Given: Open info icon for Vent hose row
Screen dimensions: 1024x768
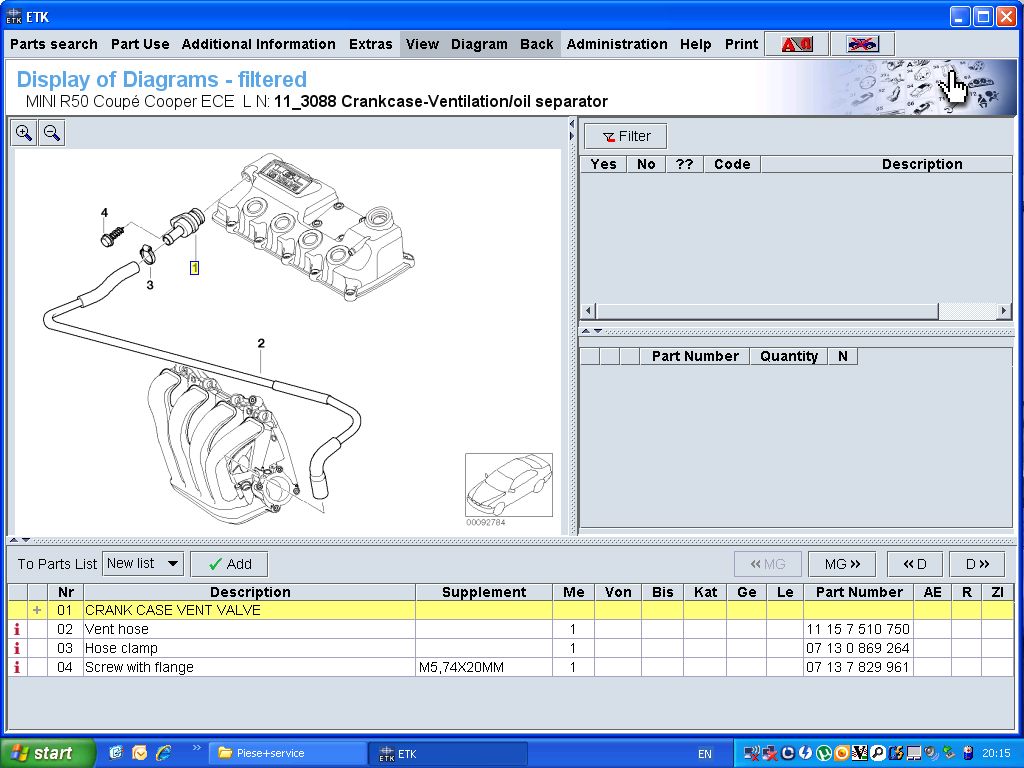Looking at the screenshot, I should pos(17,629).
